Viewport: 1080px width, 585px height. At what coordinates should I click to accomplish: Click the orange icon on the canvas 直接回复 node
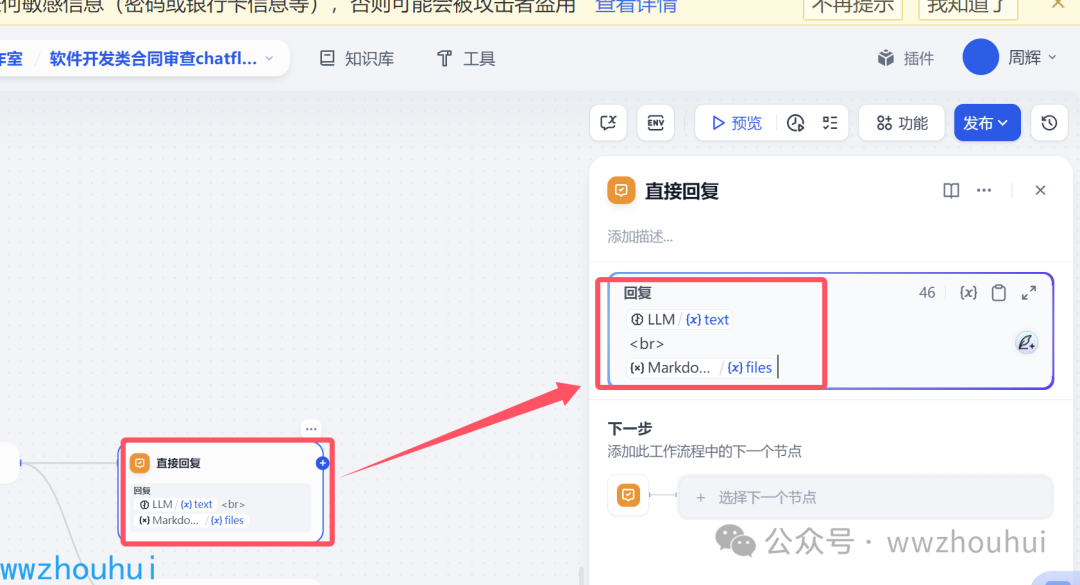click(x=140, y=463)
